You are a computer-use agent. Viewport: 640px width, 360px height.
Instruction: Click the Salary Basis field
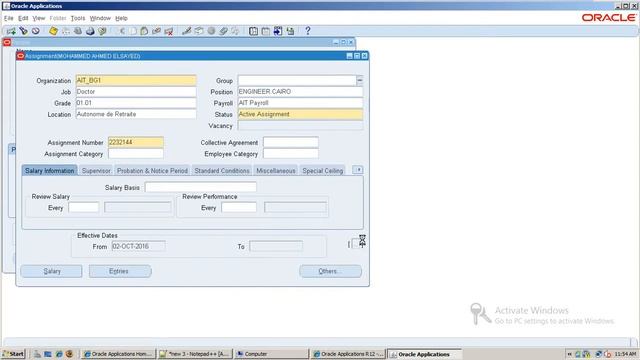(200, 187)
